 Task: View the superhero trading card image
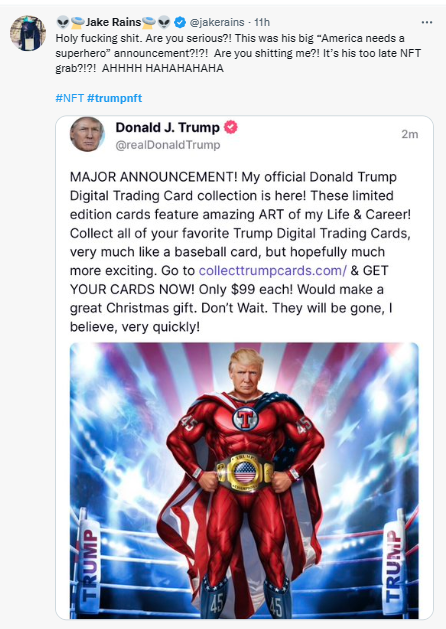(244, 481)
